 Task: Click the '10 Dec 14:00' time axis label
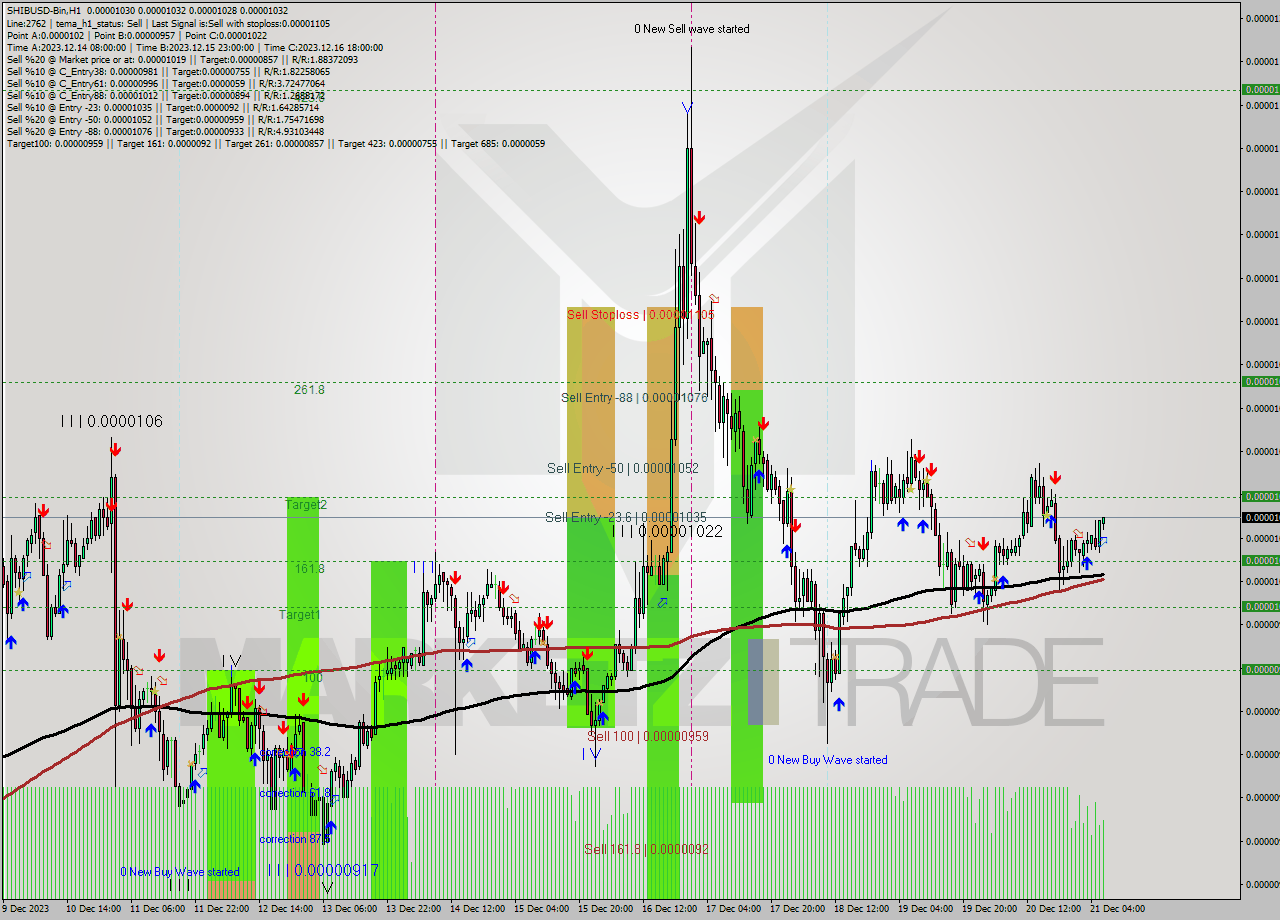point(93,909)
